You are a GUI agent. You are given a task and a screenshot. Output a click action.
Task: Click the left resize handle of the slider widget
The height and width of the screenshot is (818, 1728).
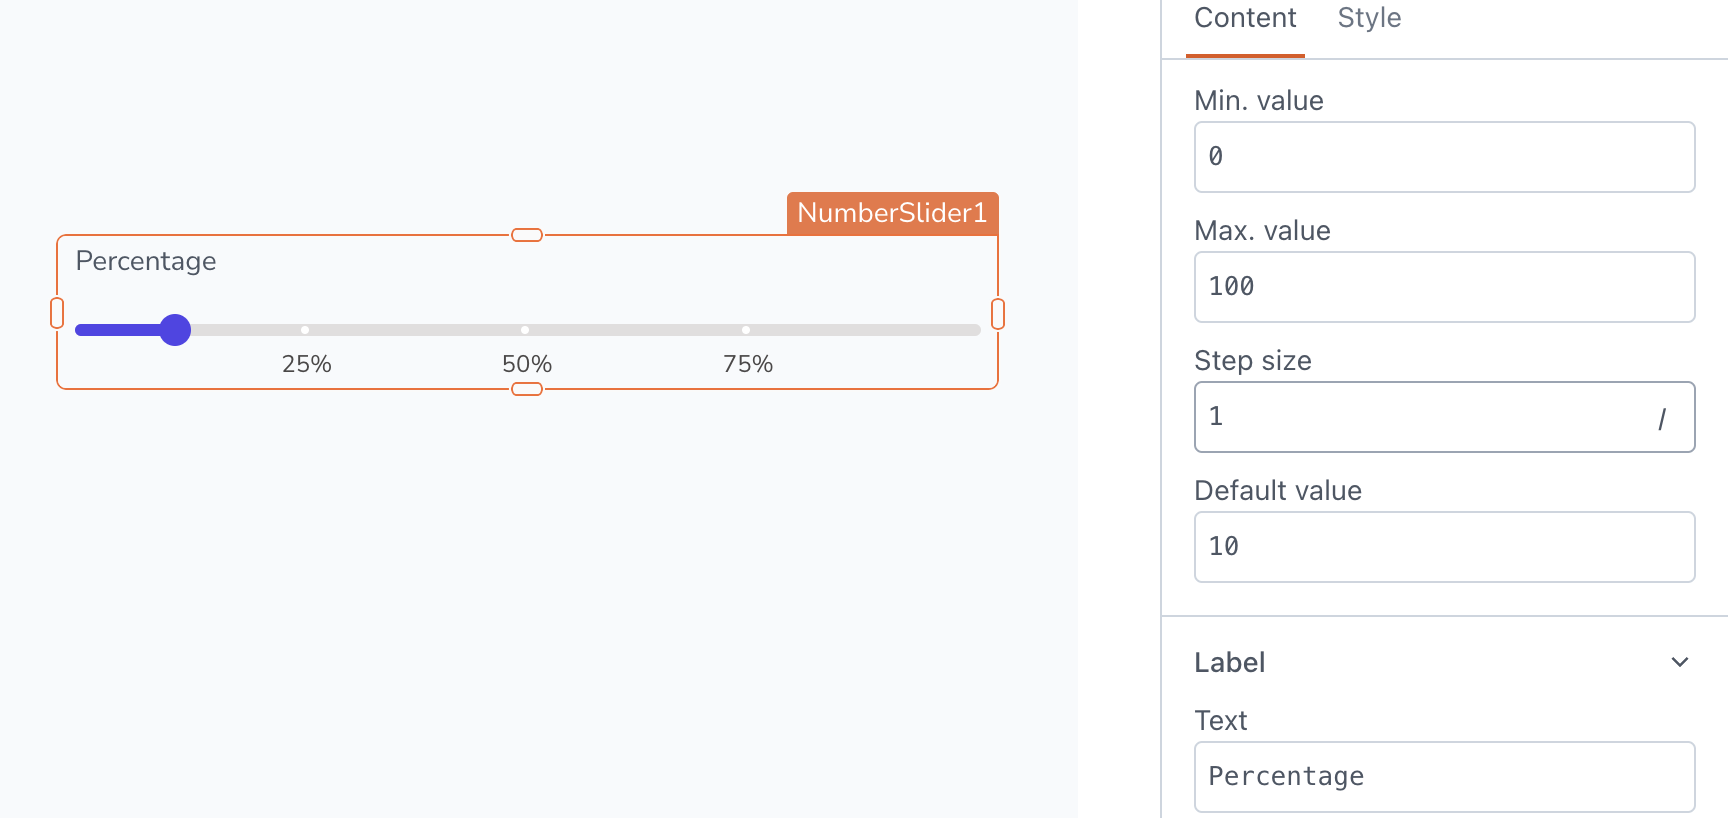click(x=57, y=313)
